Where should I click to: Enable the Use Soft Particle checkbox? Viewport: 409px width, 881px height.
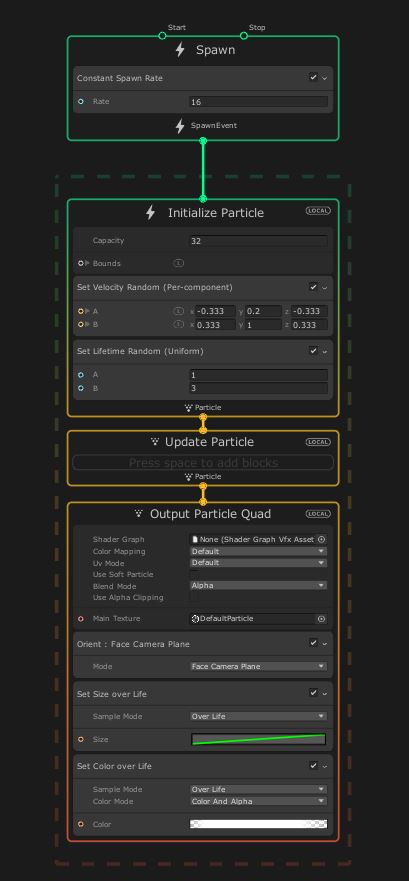[194, 575]
